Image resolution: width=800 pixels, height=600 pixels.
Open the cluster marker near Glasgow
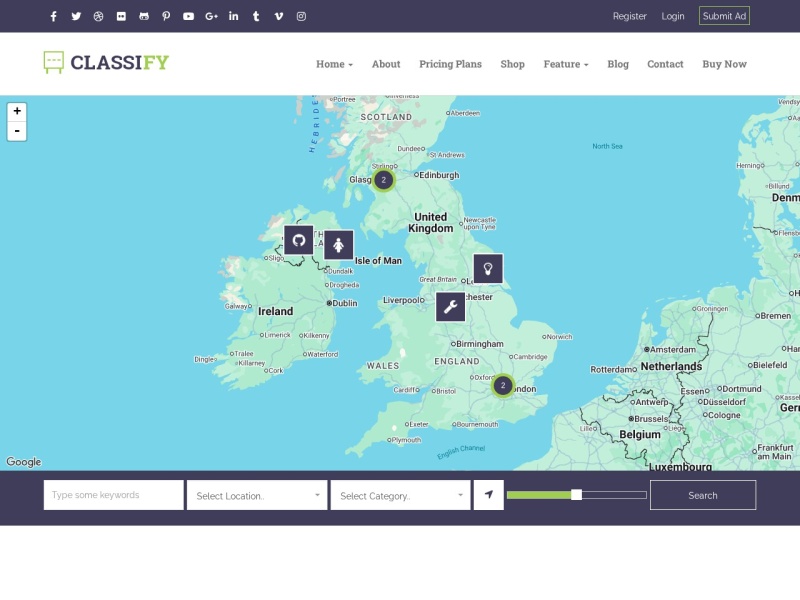click(384, 180)
